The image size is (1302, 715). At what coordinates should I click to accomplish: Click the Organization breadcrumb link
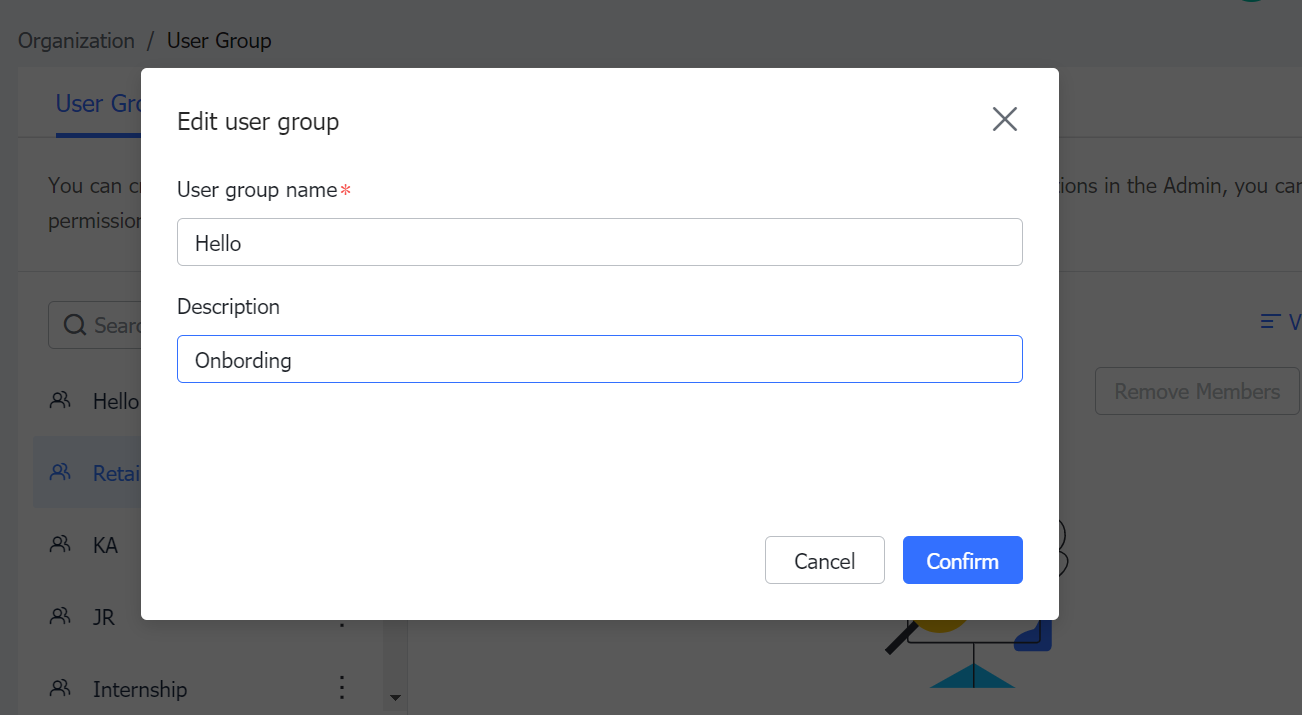pos(76,40)
